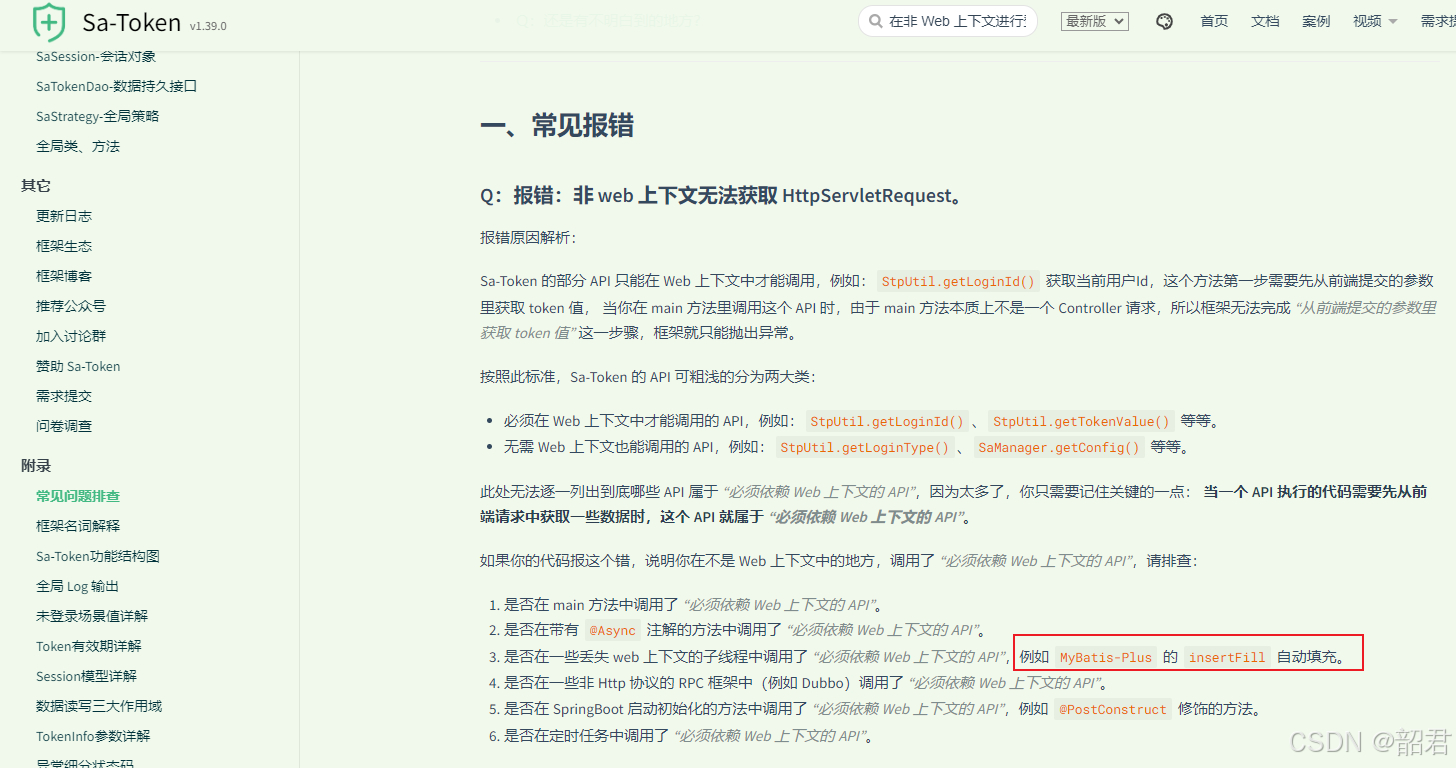Open SaStrategy-全局策略 sidebar entry
This screenshot has width=1456, height=768.
coord(97,116)
